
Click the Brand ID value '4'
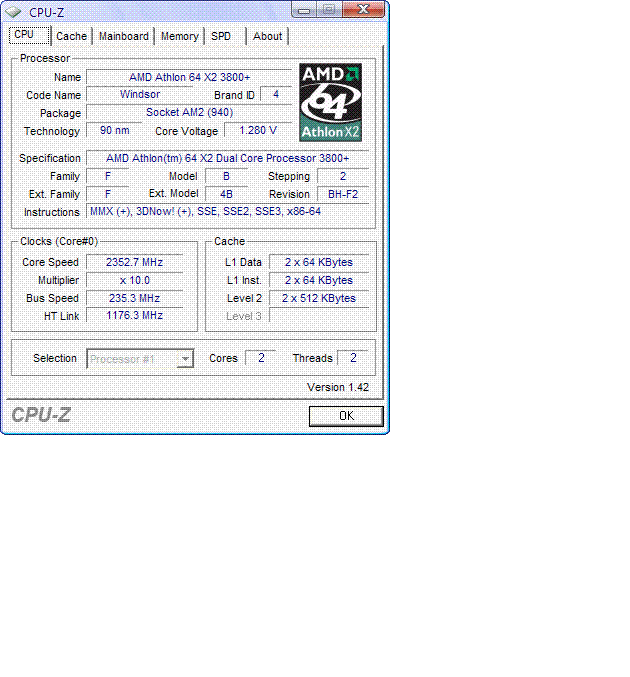pyautogui.click(x=276, y=95)
